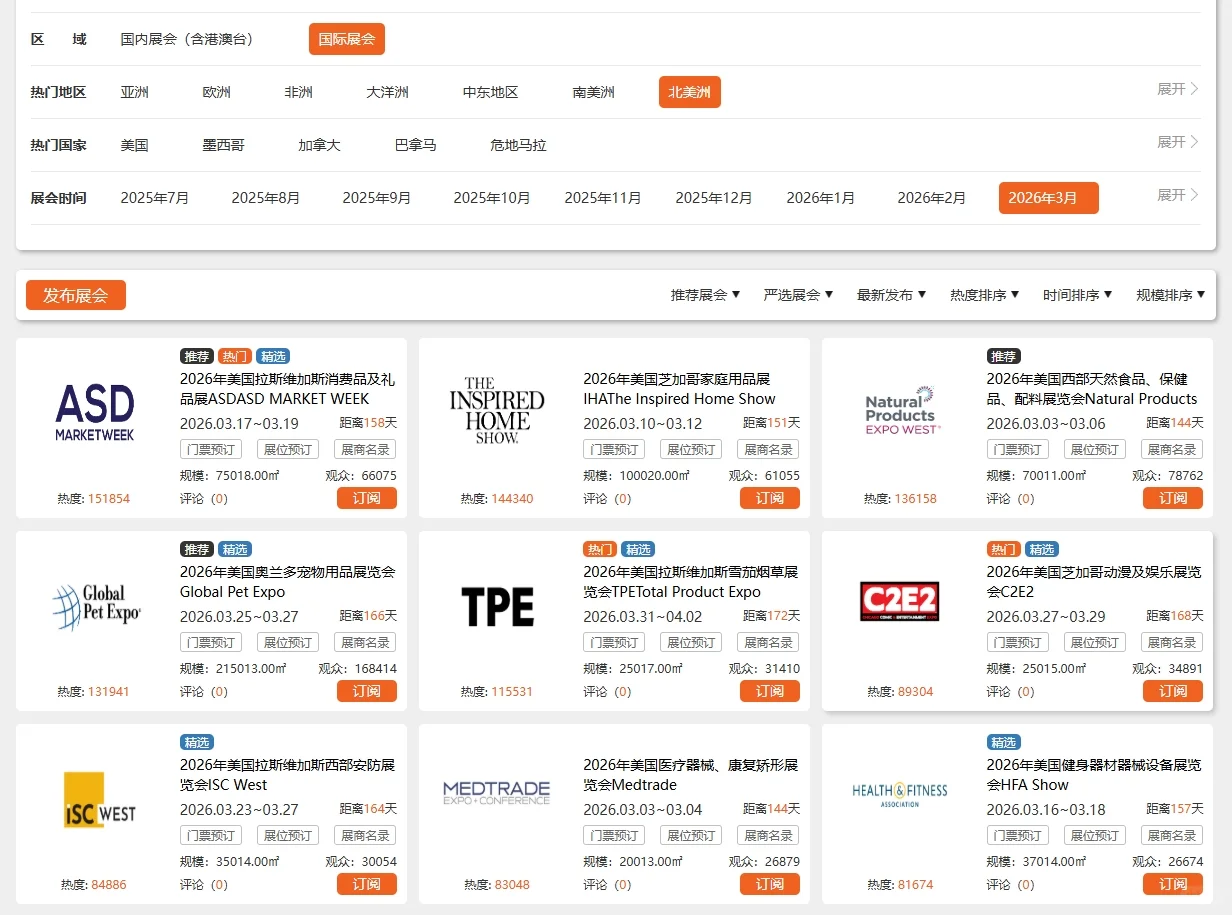
Task: Click 展商名录 for Natural Products Expo
Action: (x=1172, y=449)
